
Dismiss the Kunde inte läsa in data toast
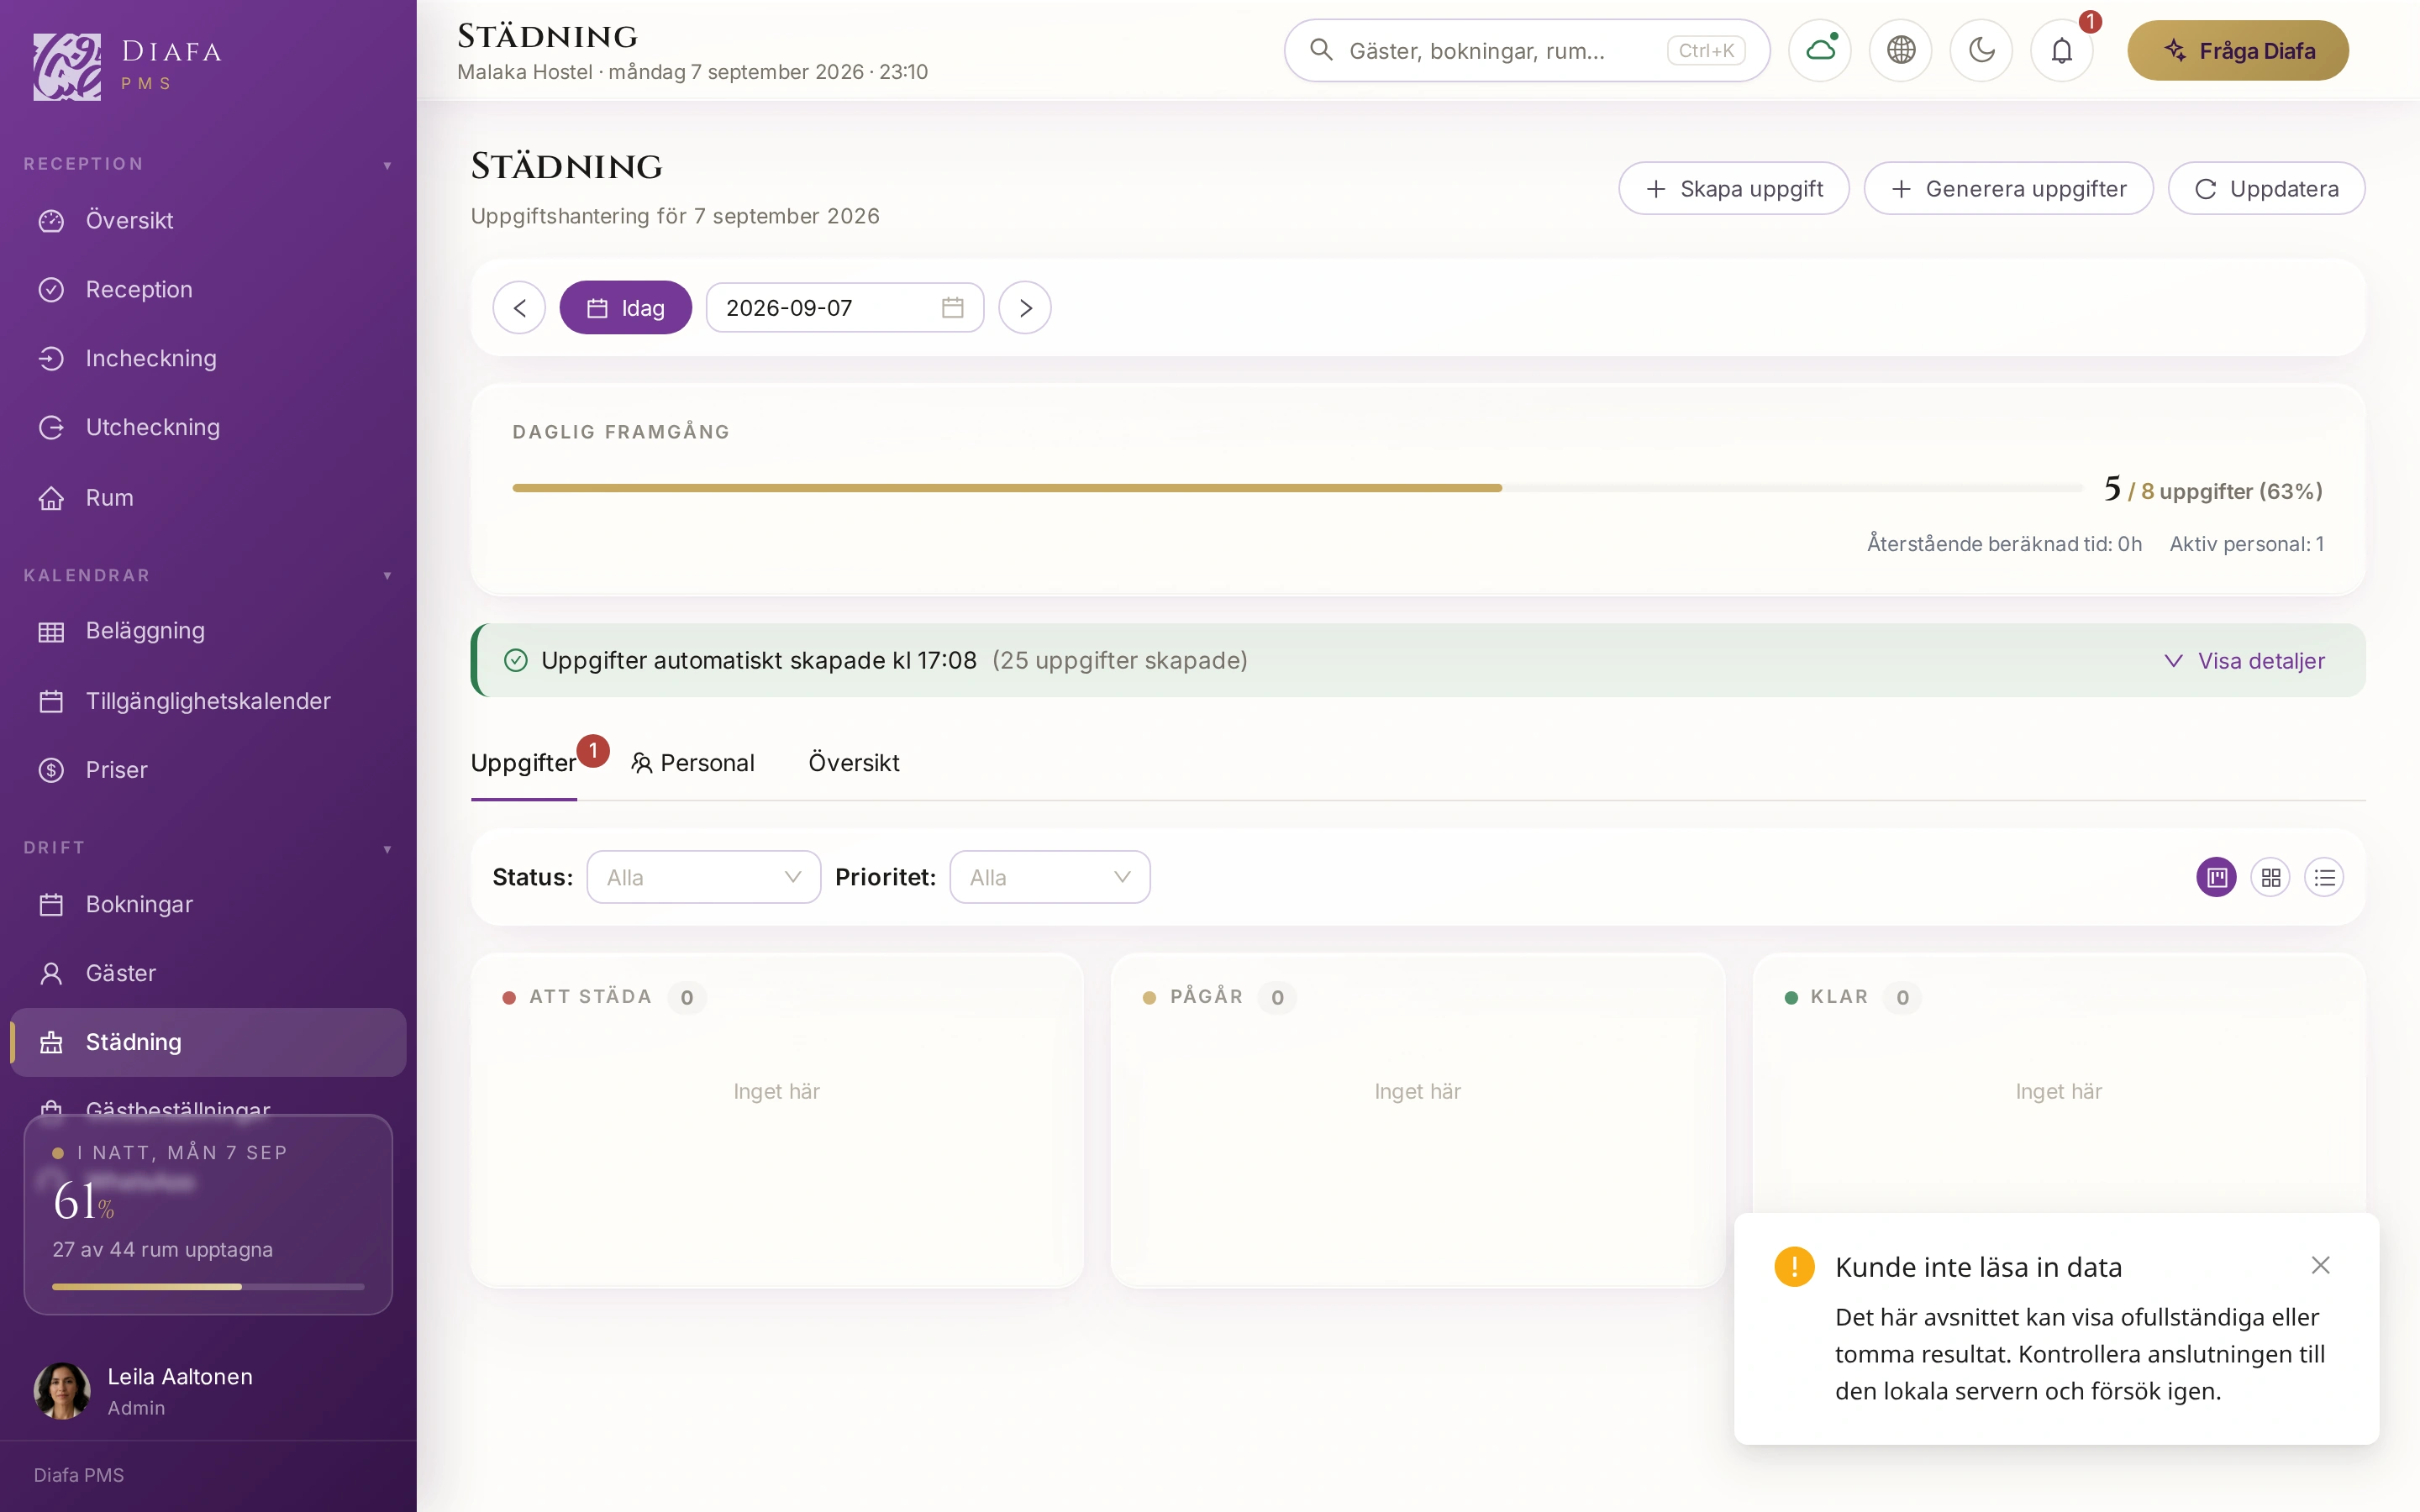click(x=2321, y=1265)
